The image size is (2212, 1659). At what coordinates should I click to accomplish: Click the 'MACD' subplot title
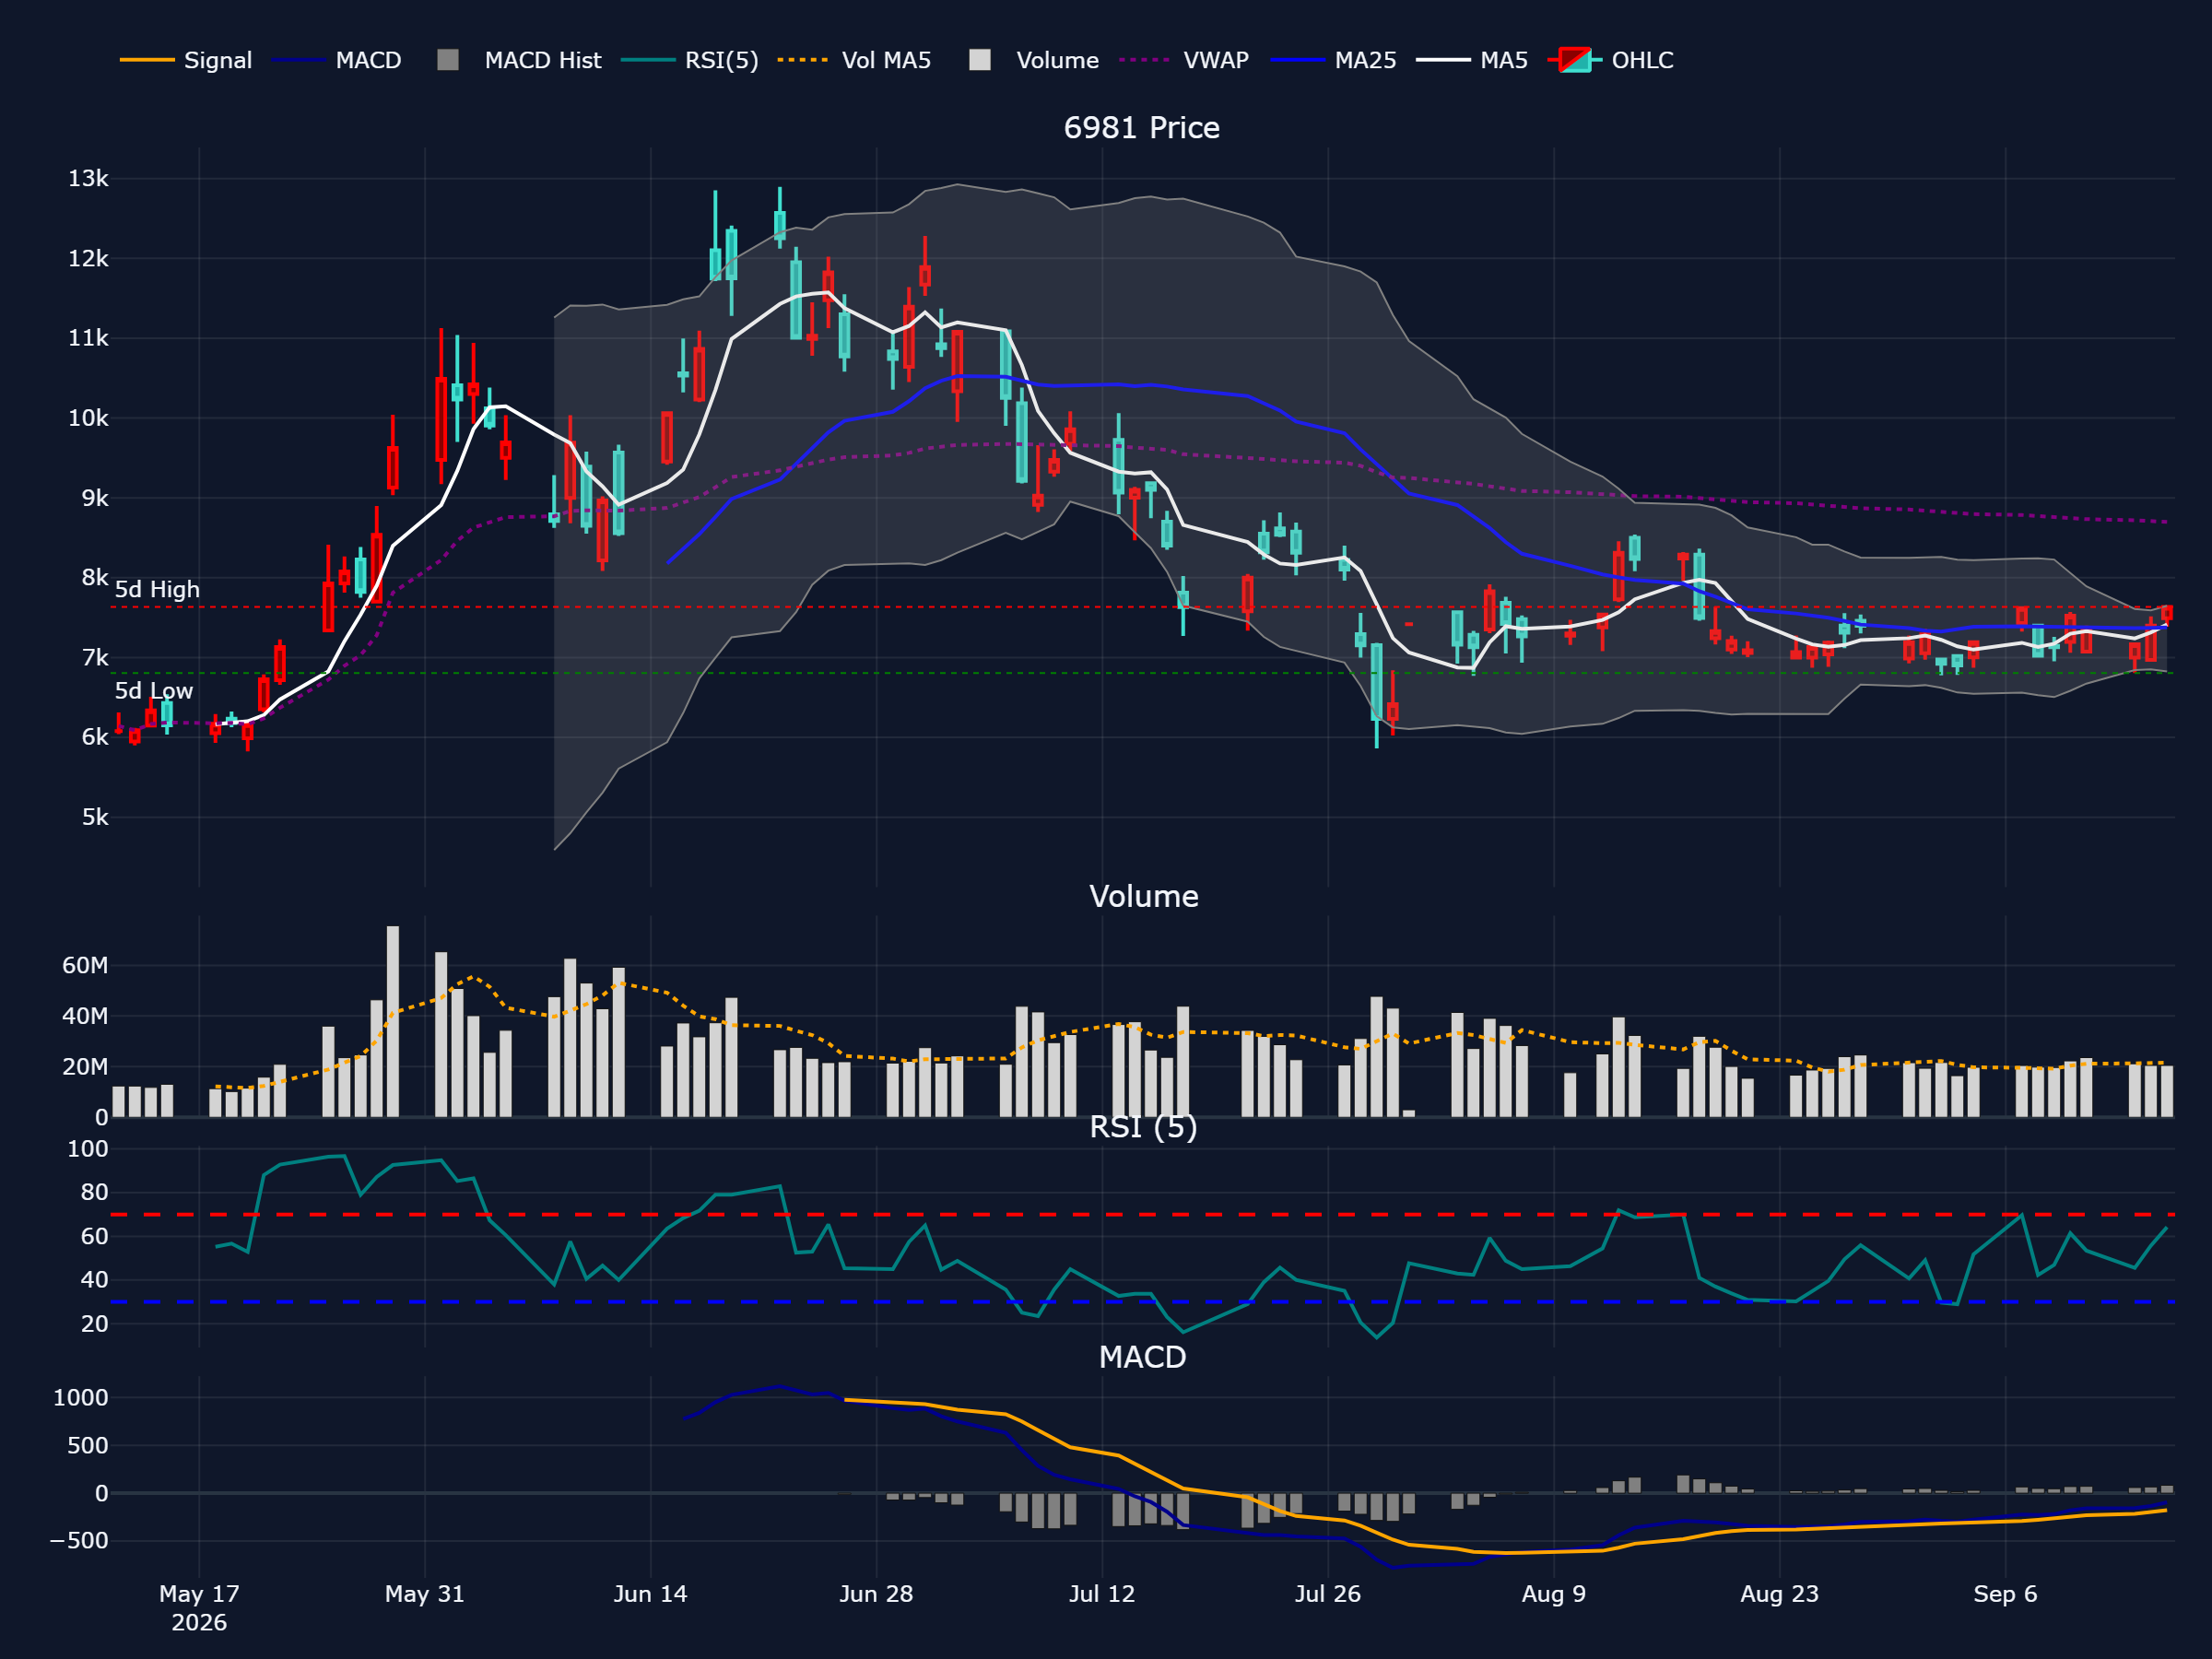pos(1142,1357)
